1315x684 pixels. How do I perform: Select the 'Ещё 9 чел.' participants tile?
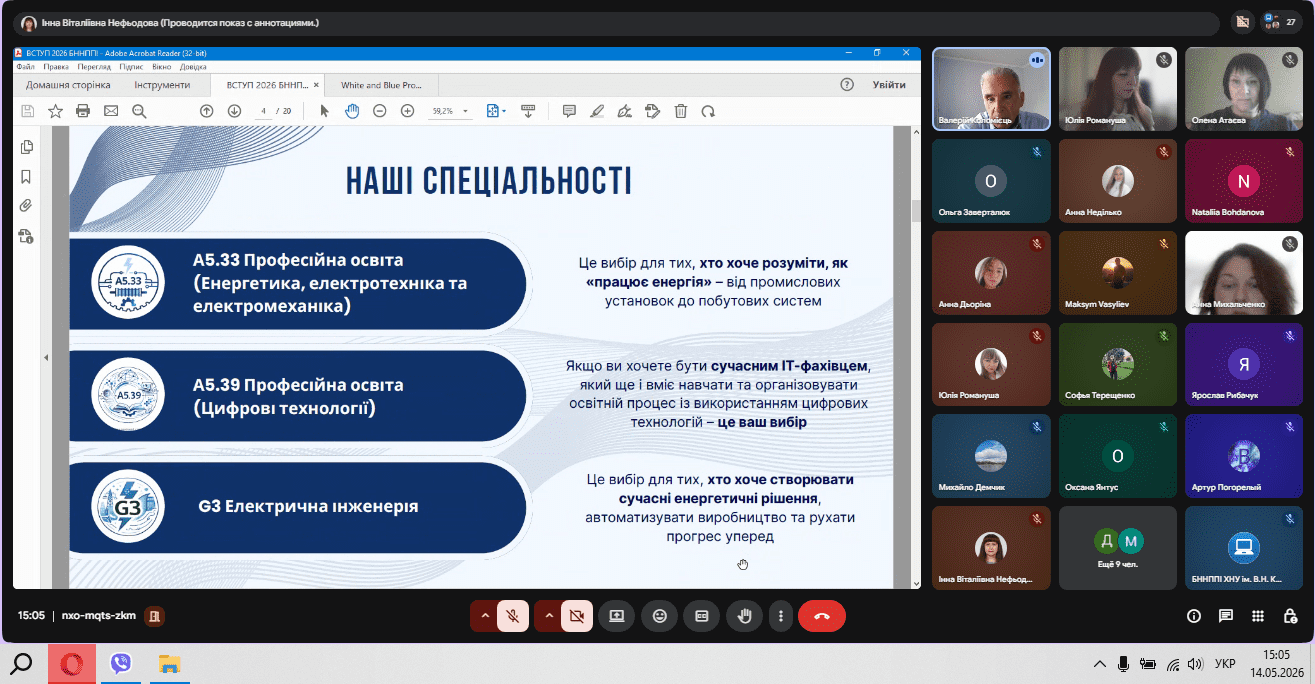[x=1117, y=546]
